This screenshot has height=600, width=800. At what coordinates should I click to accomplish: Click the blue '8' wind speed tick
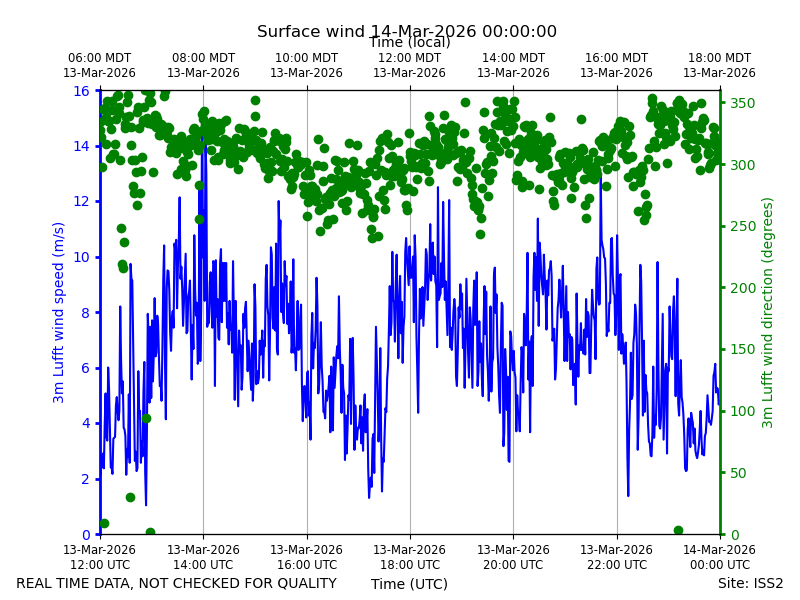point(85,313)
